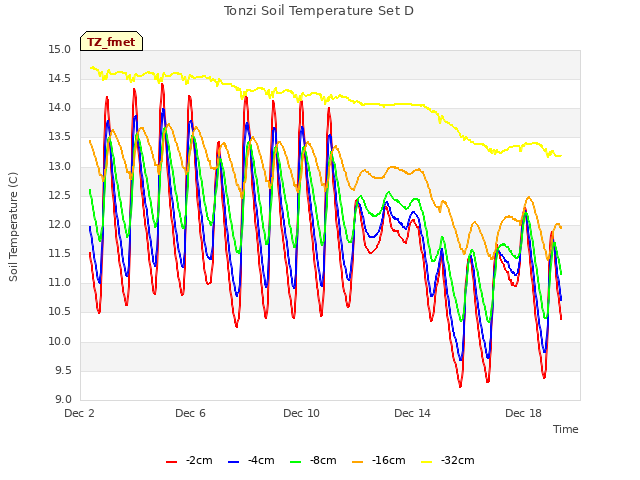
Task: Click the 12.0 y-axis tick label
Action: 60,224
